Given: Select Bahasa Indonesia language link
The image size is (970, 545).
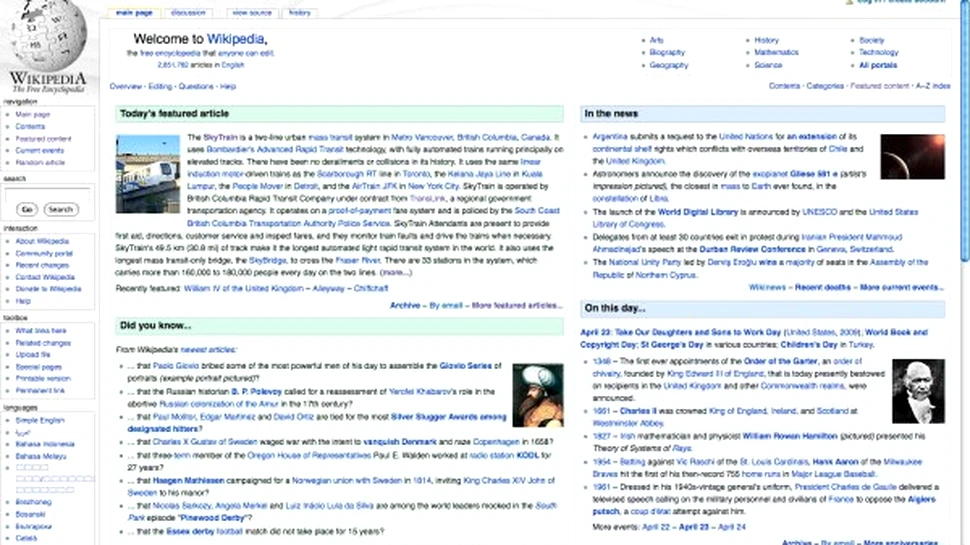Looking at the screenshot, I should point(45,444).
